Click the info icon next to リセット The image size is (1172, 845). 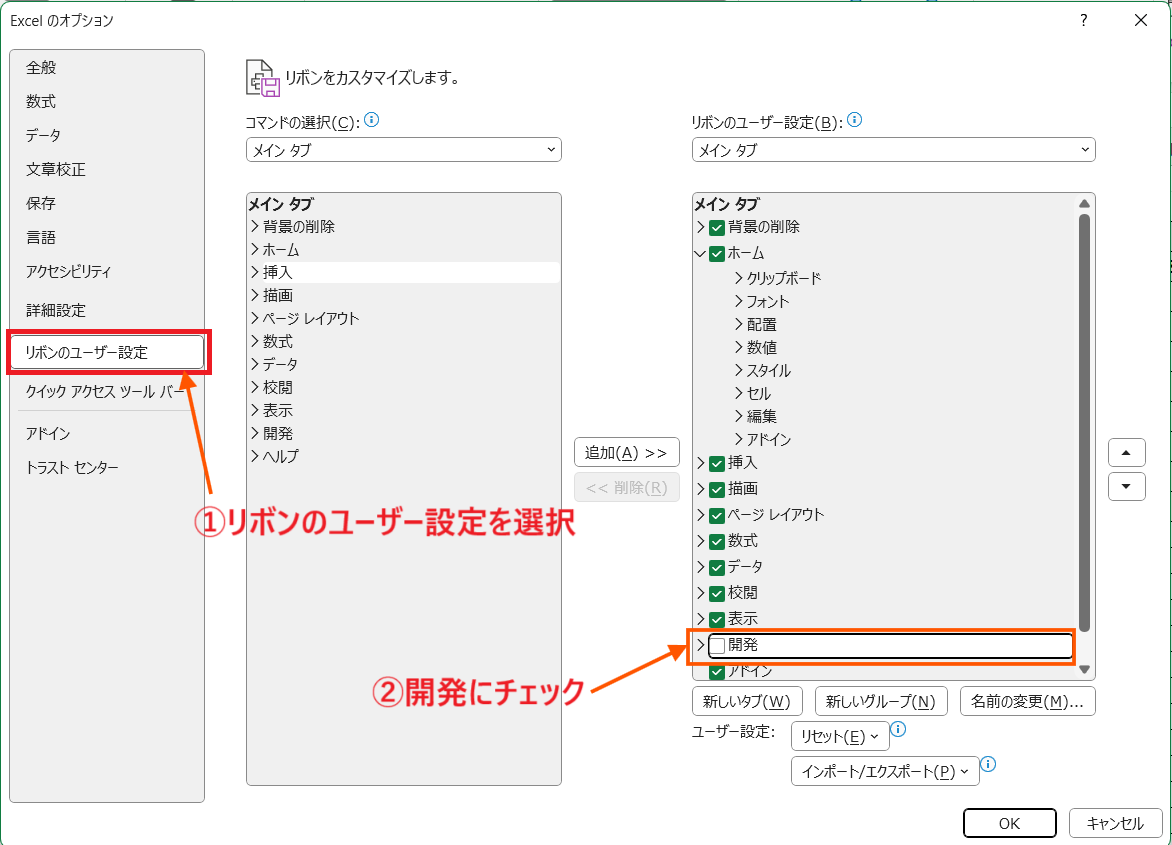(898, 731)
